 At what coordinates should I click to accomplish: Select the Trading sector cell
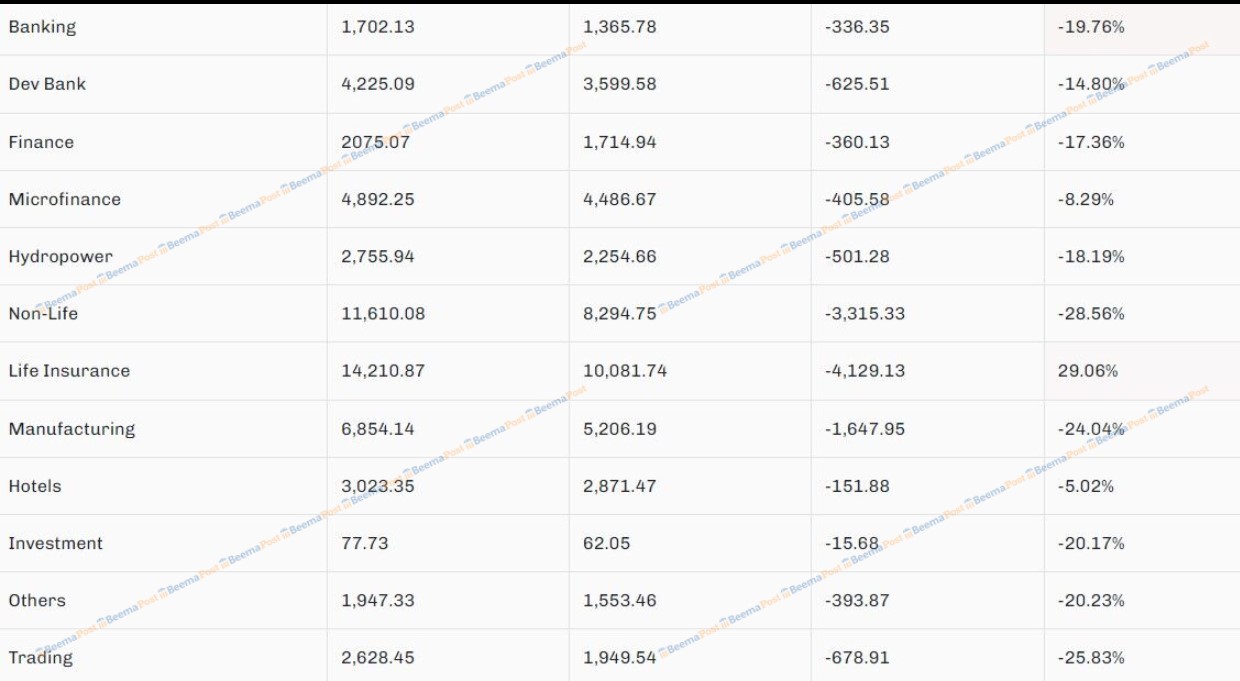click(41, 657)
